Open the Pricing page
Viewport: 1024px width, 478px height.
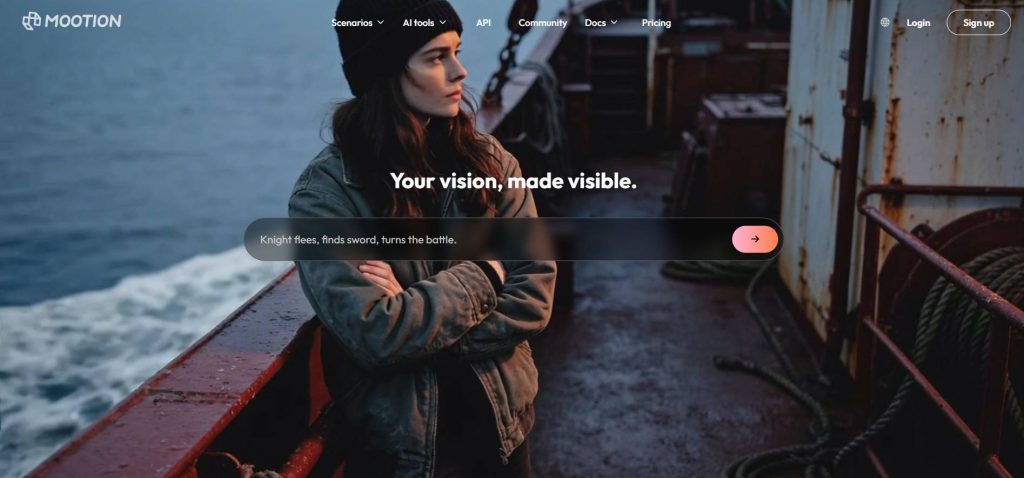[656, 23]
